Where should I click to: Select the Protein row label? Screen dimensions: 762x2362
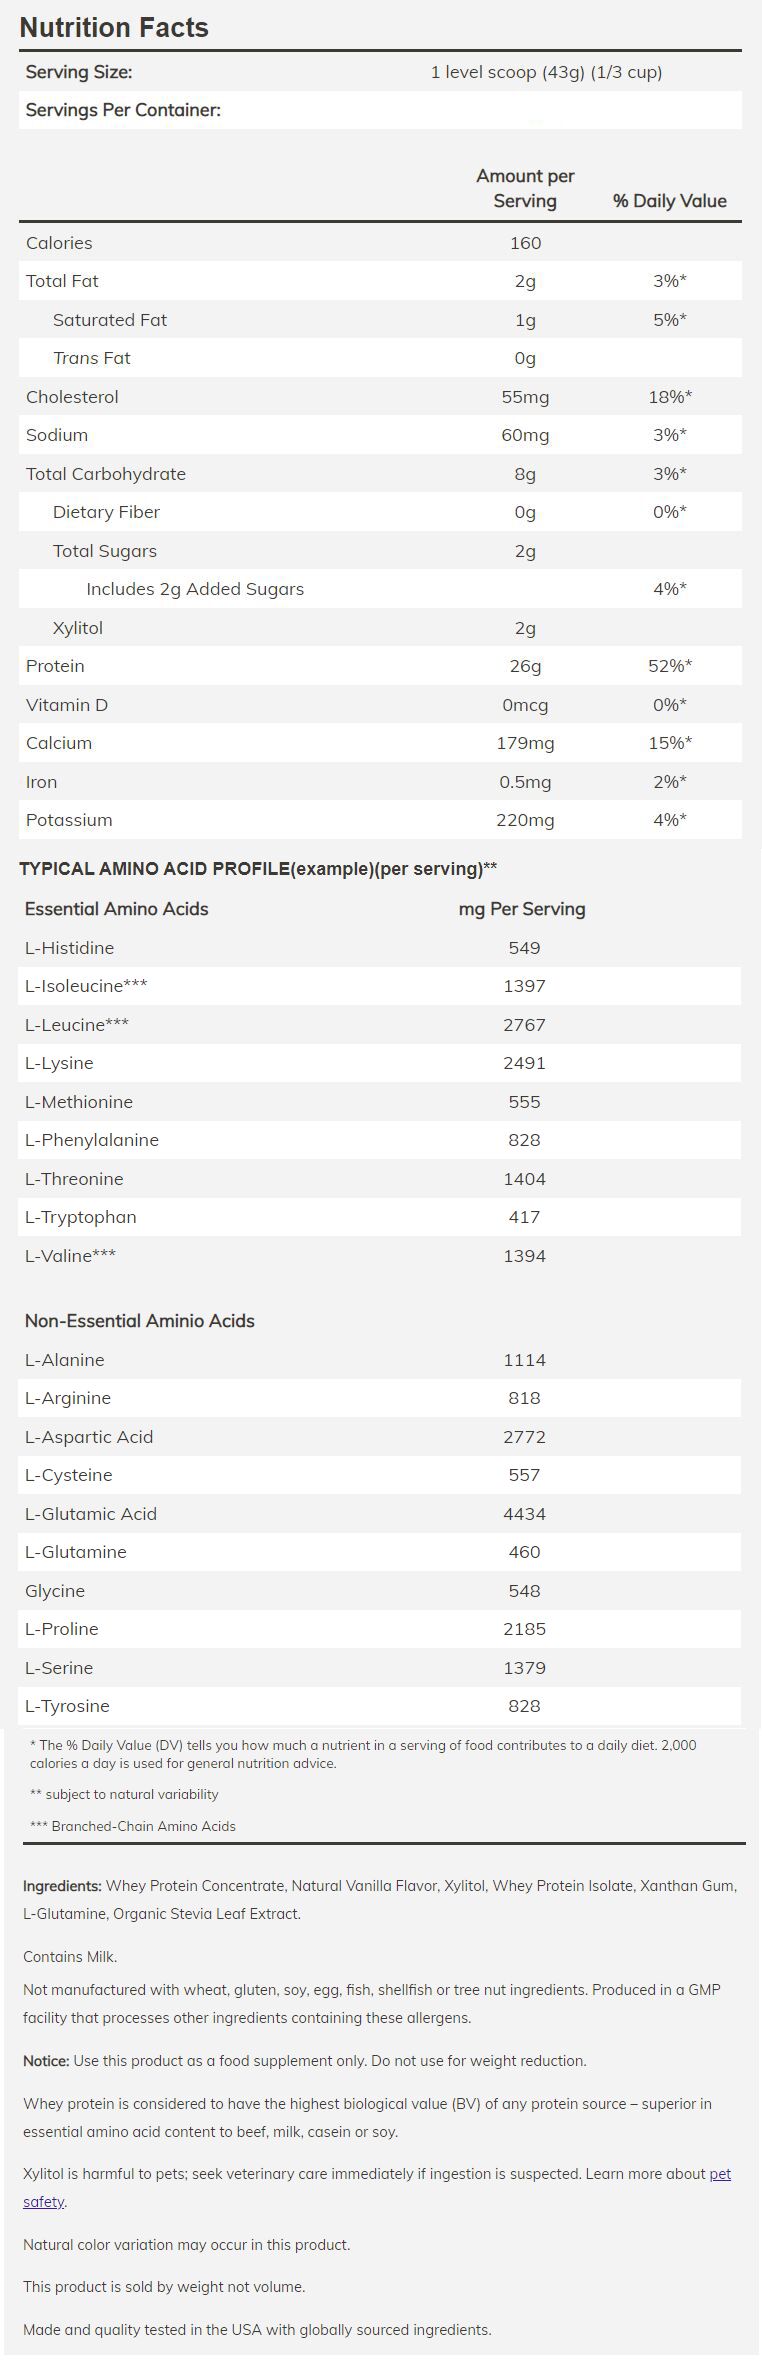55,666
